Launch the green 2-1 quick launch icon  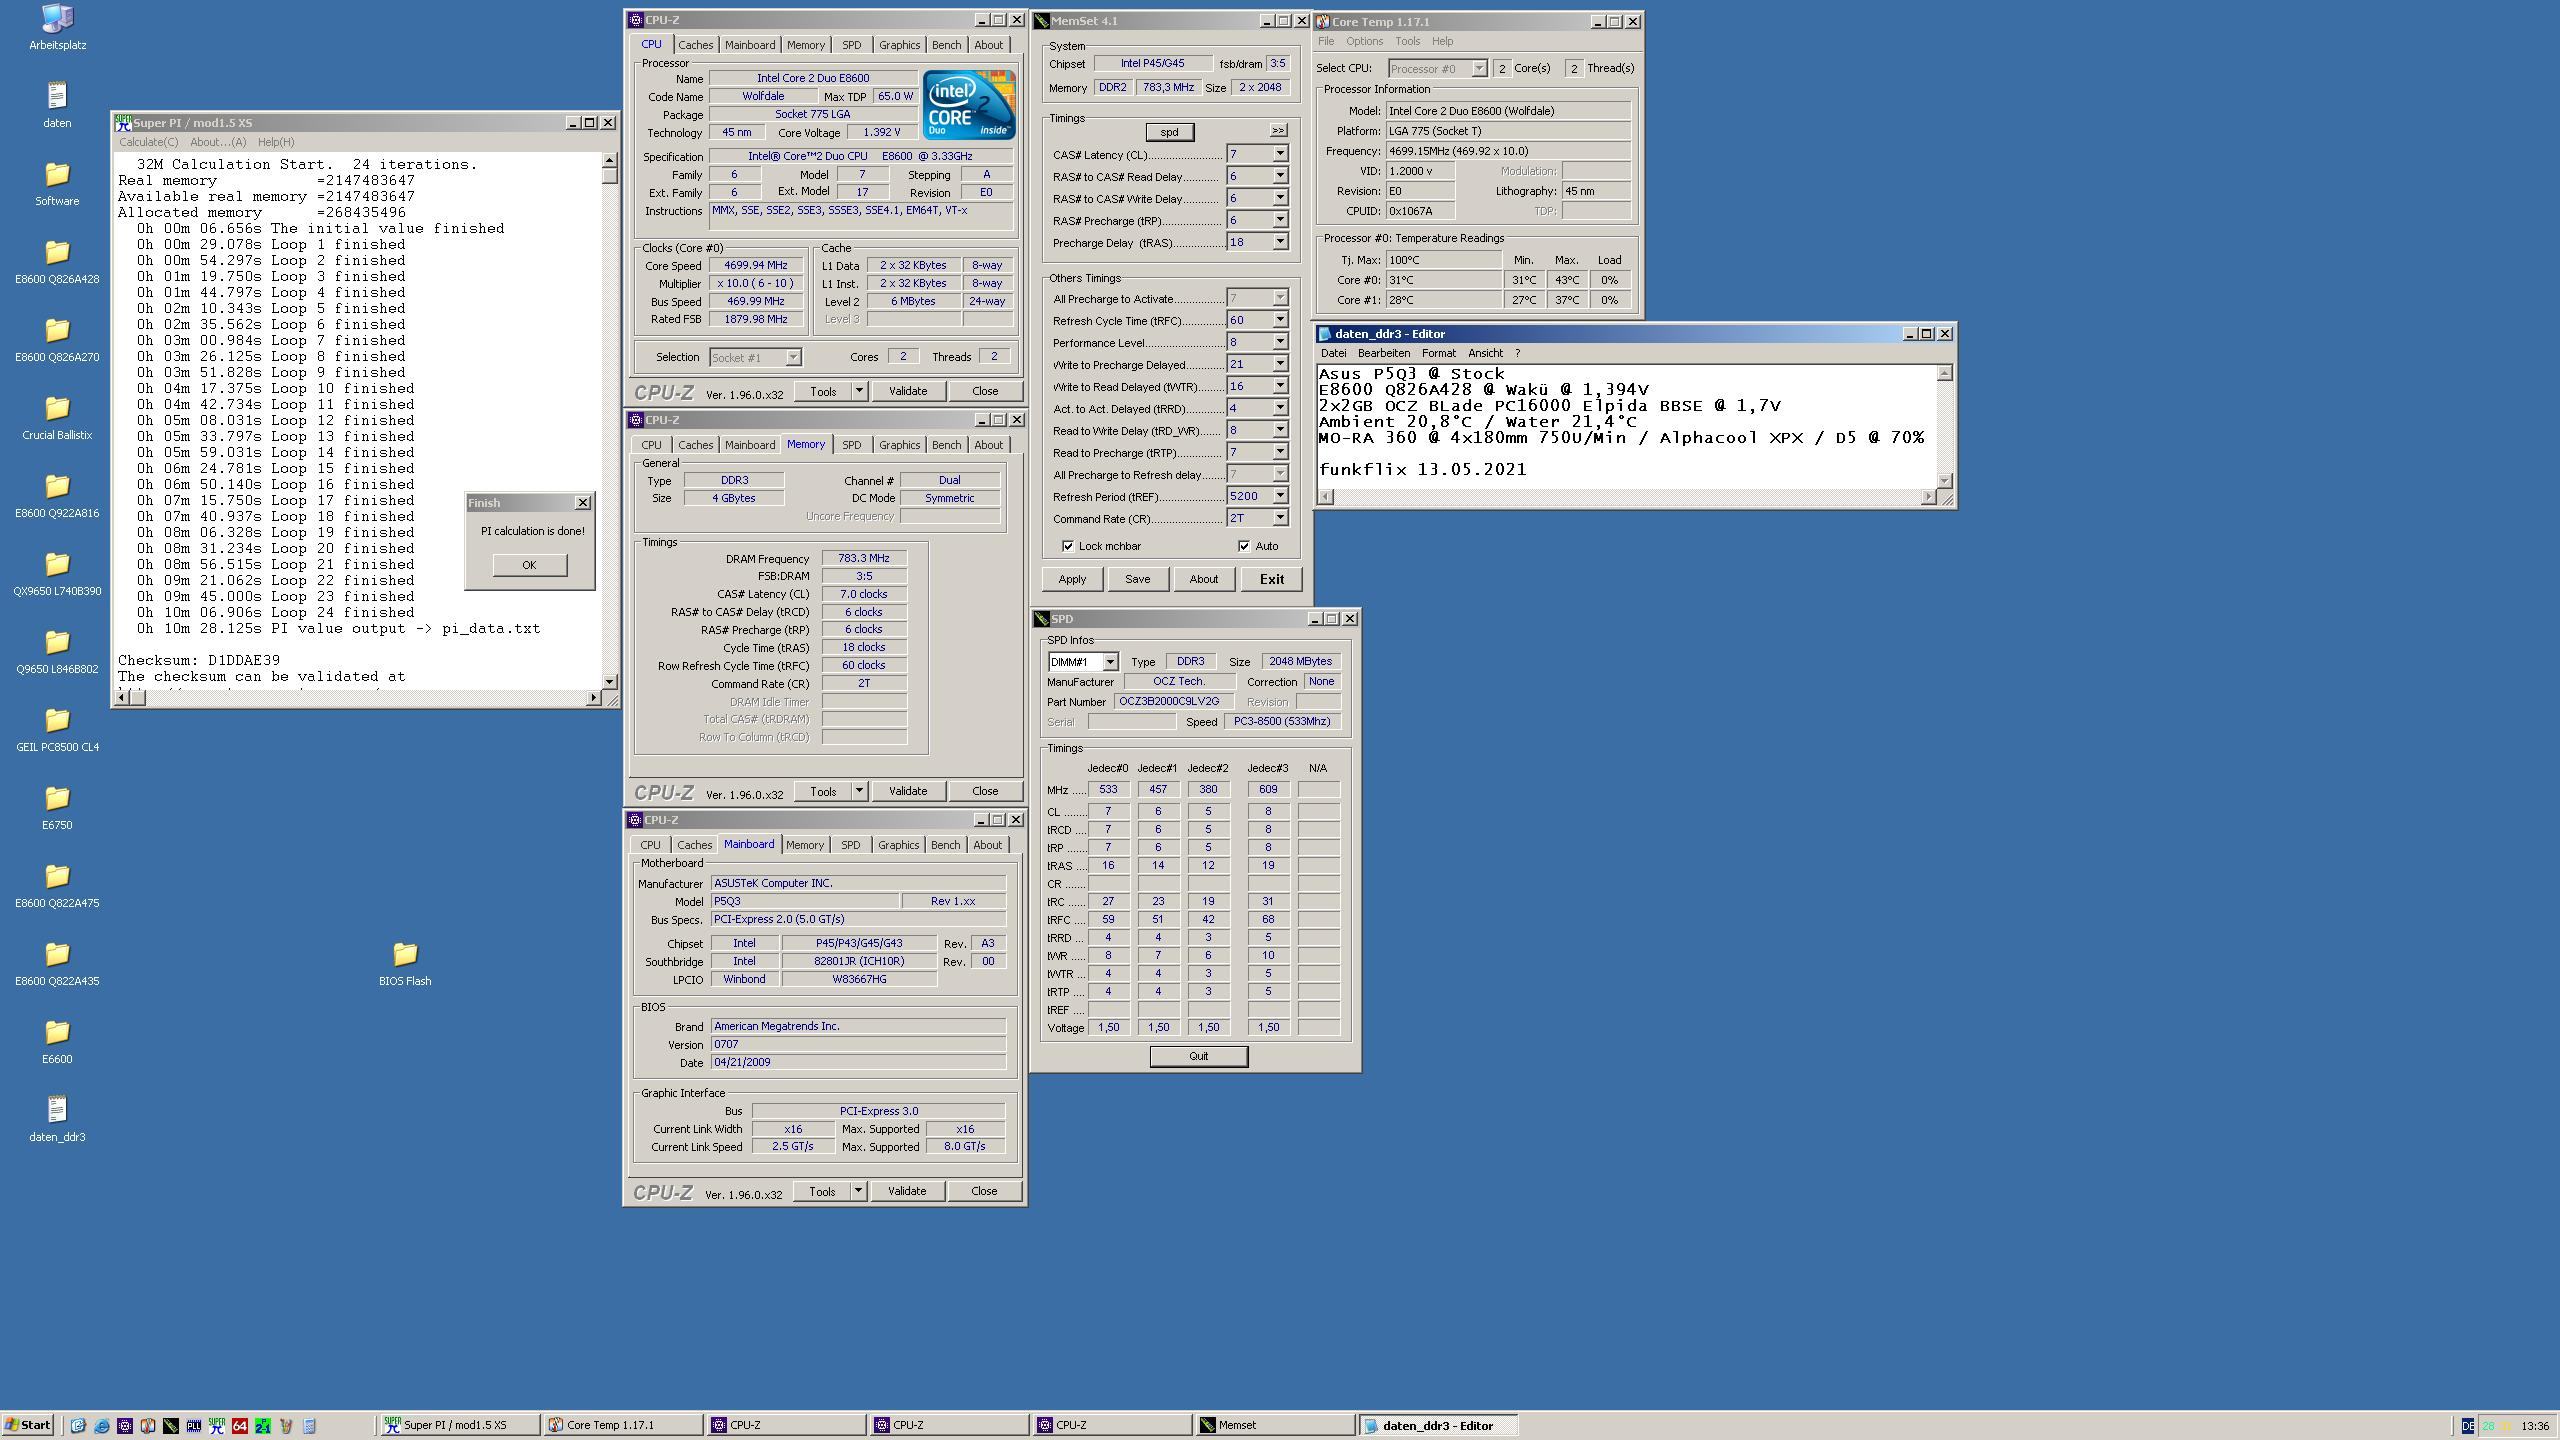(263, 1426)
